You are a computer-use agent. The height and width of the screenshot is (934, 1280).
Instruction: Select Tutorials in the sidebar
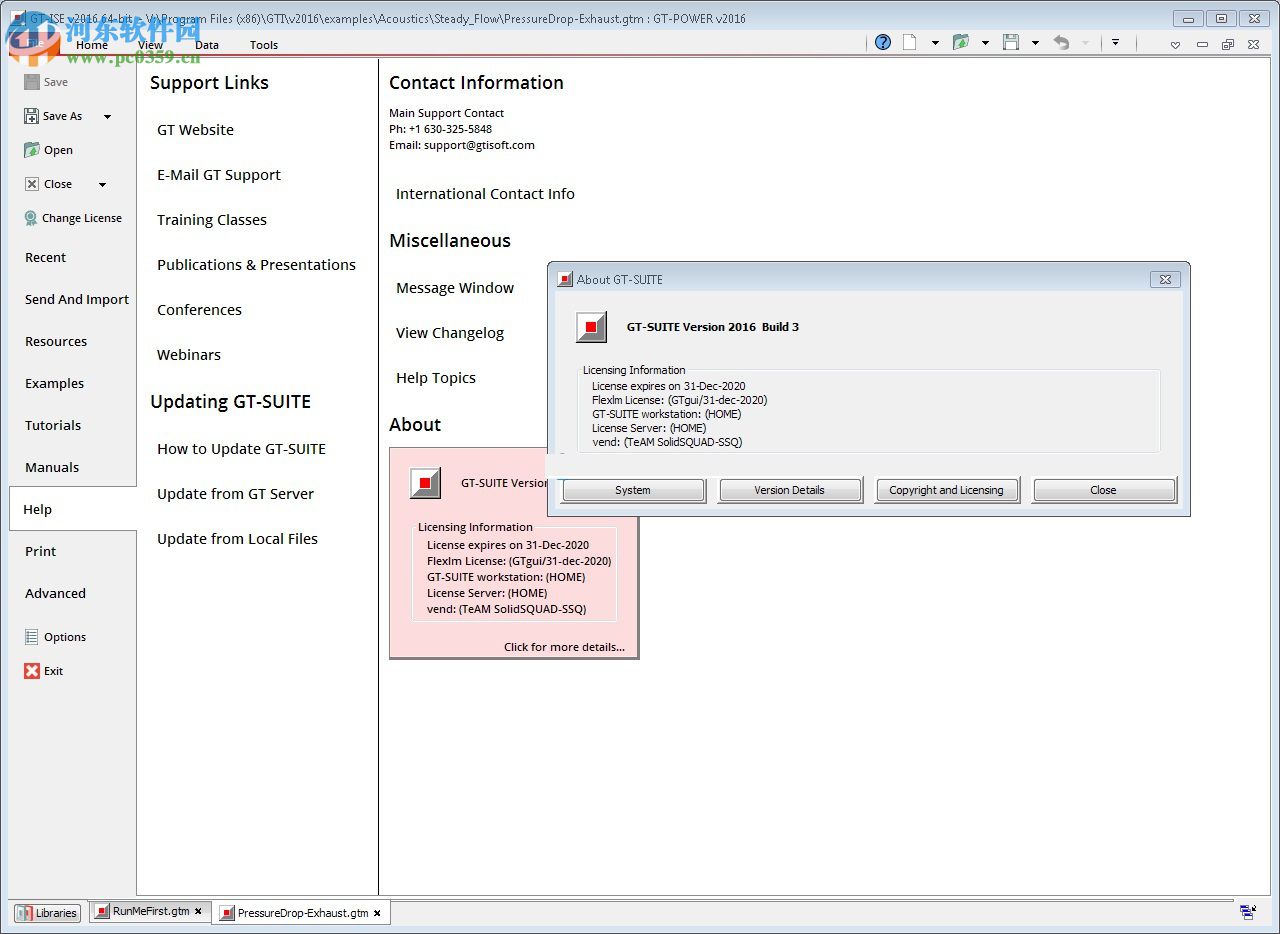53,425
